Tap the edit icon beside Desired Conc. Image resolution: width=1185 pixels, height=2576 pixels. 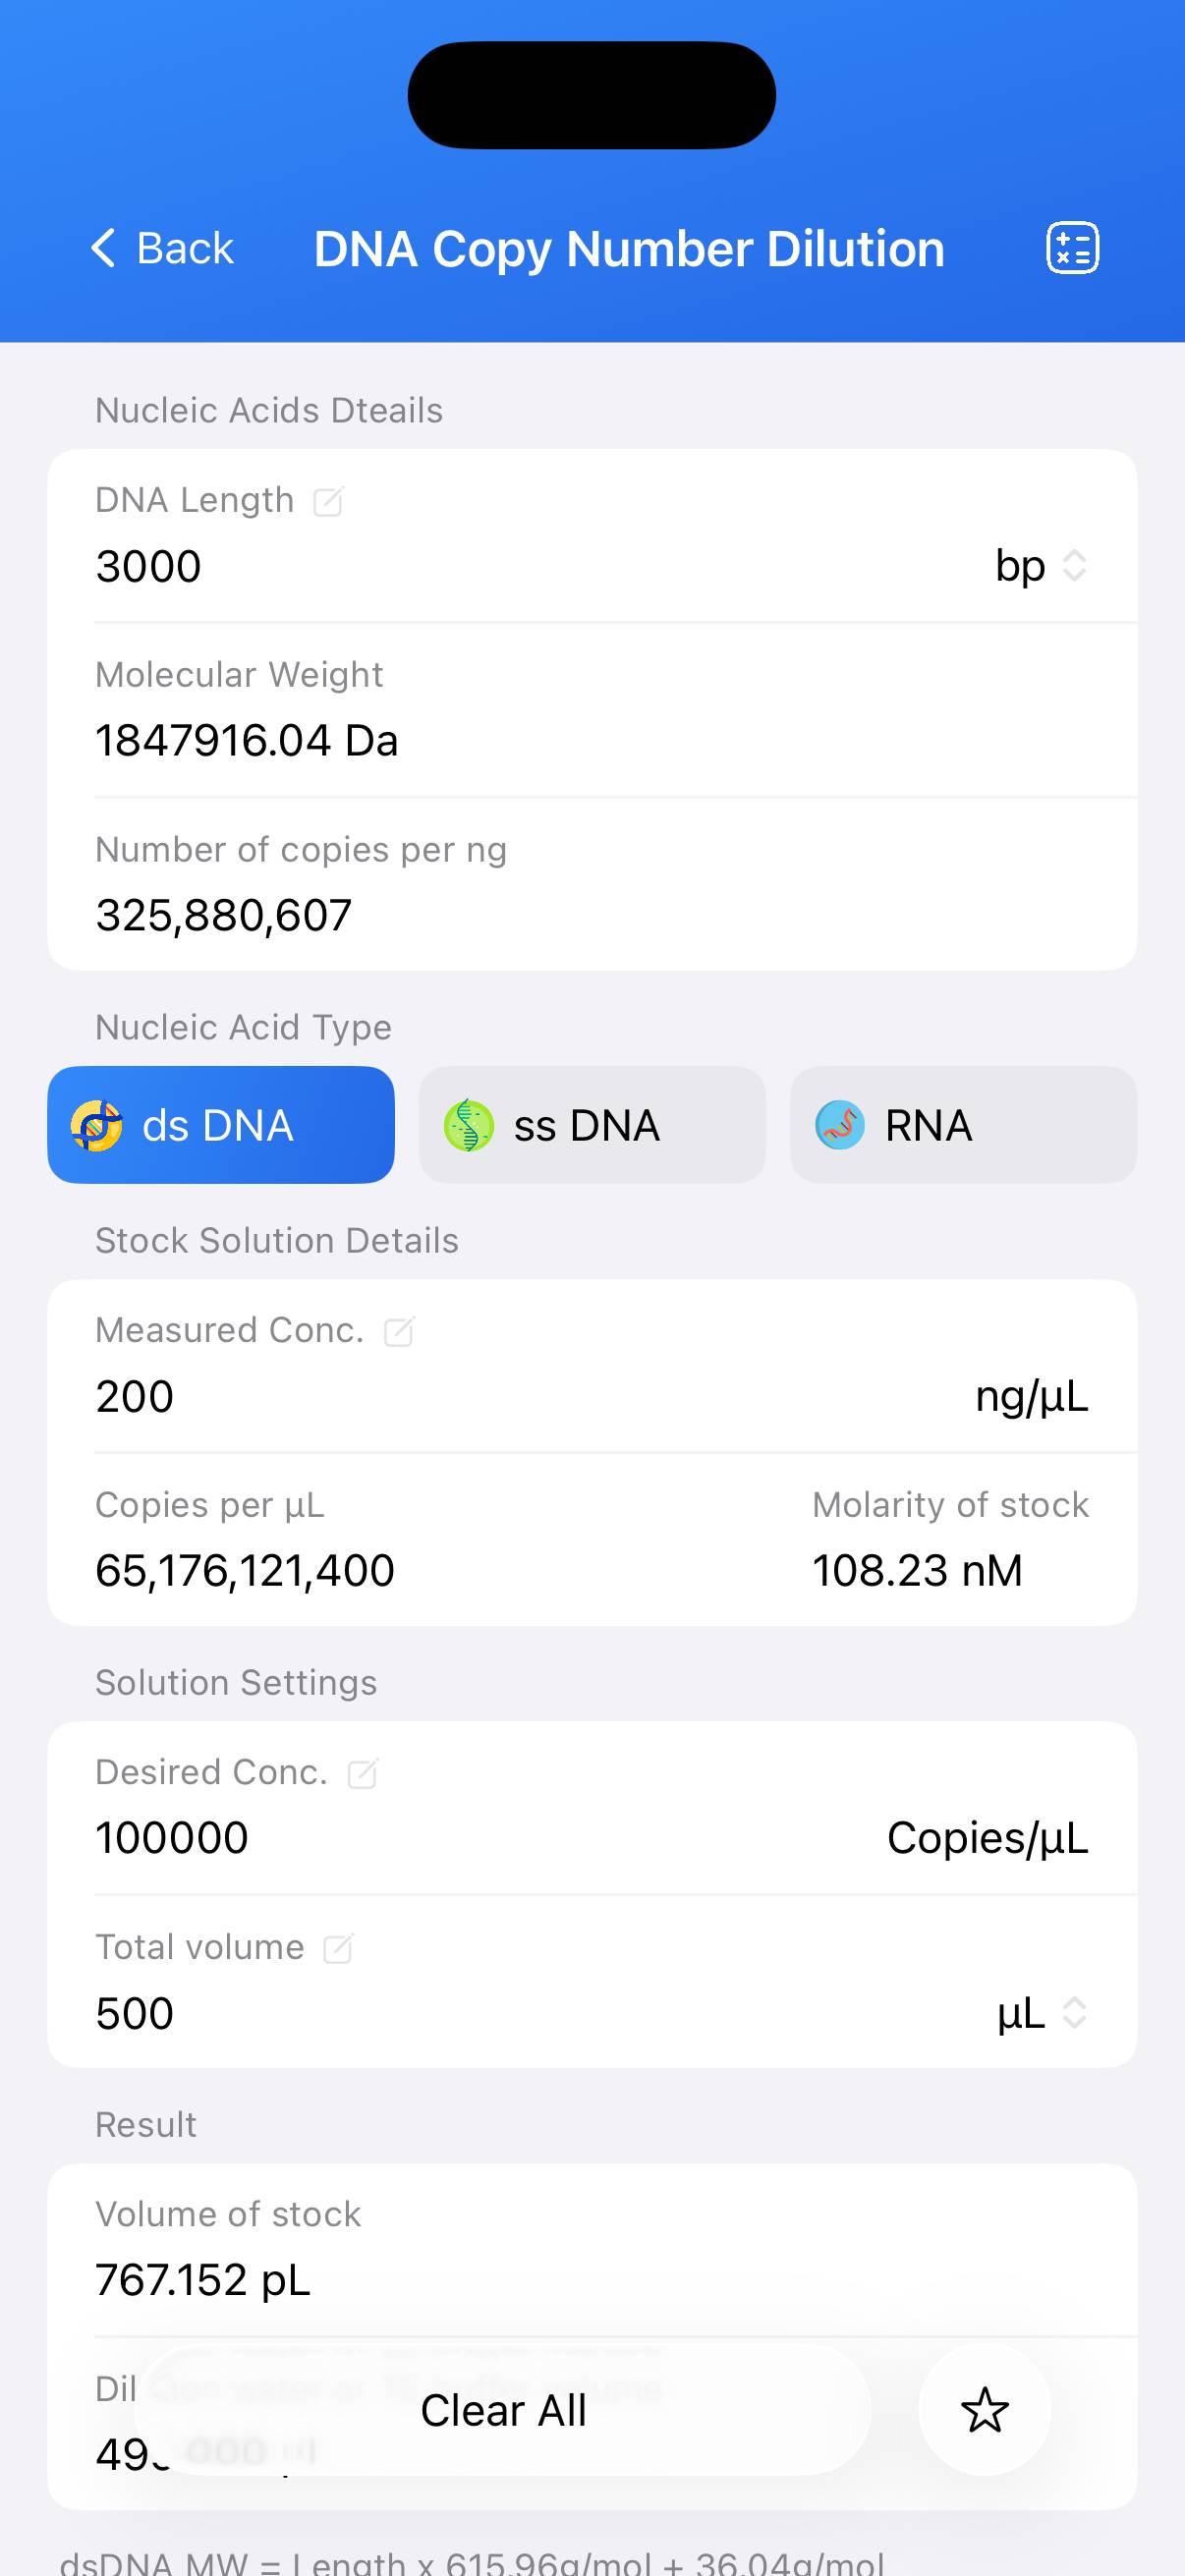pos(362,1773)
